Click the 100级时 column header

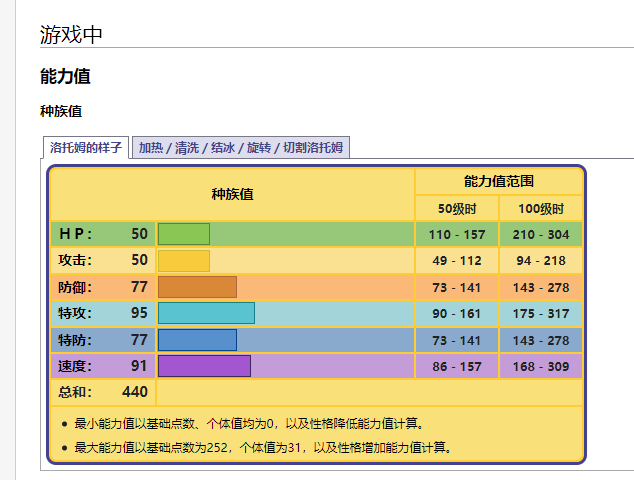point(541,209)
